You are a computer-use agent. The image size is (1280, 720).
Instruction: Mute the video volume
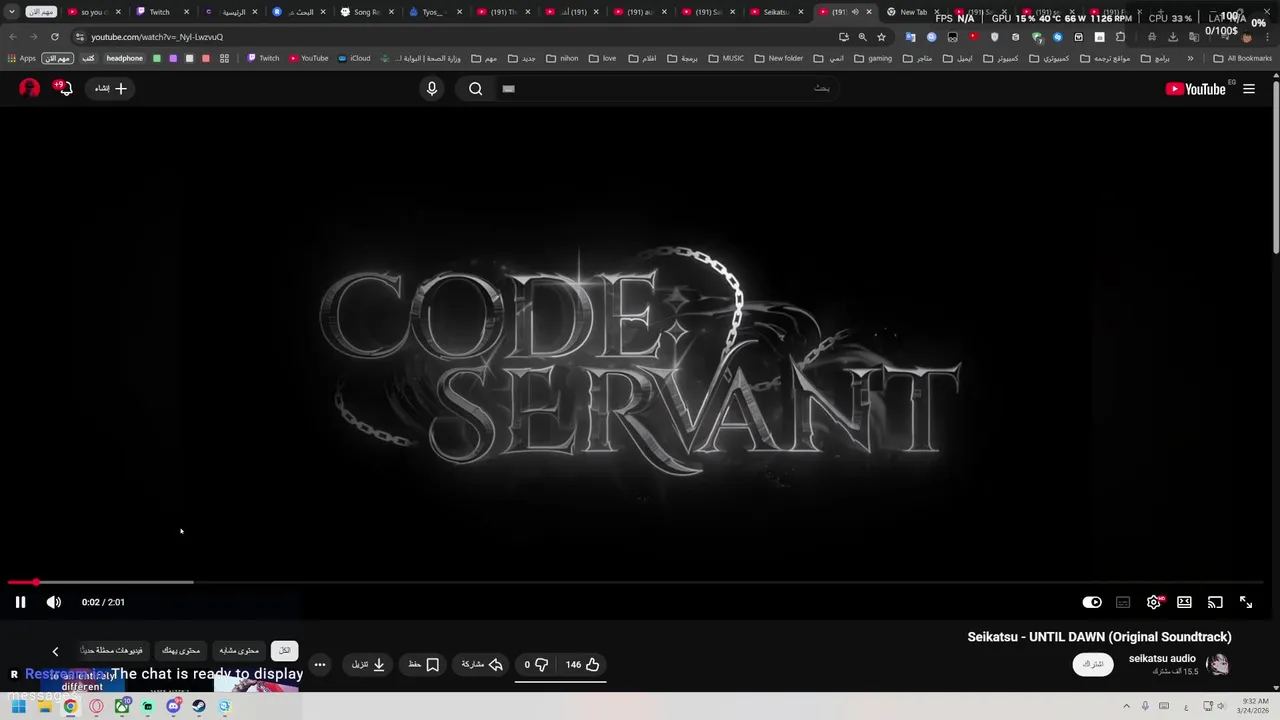[x=54, y=602]
